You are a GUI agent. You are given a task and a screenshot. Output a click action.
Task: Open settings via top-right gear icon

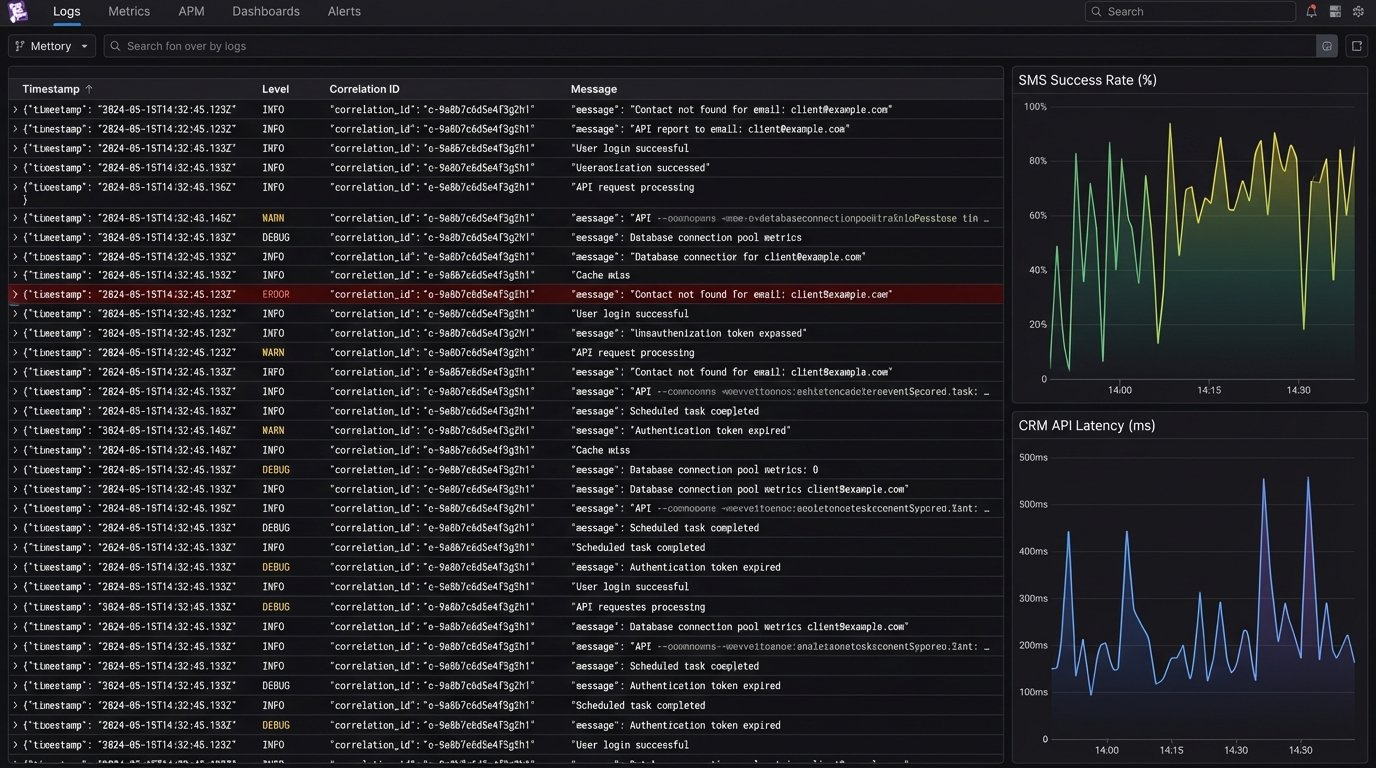pyautogui.click(x=1358, y=12)
